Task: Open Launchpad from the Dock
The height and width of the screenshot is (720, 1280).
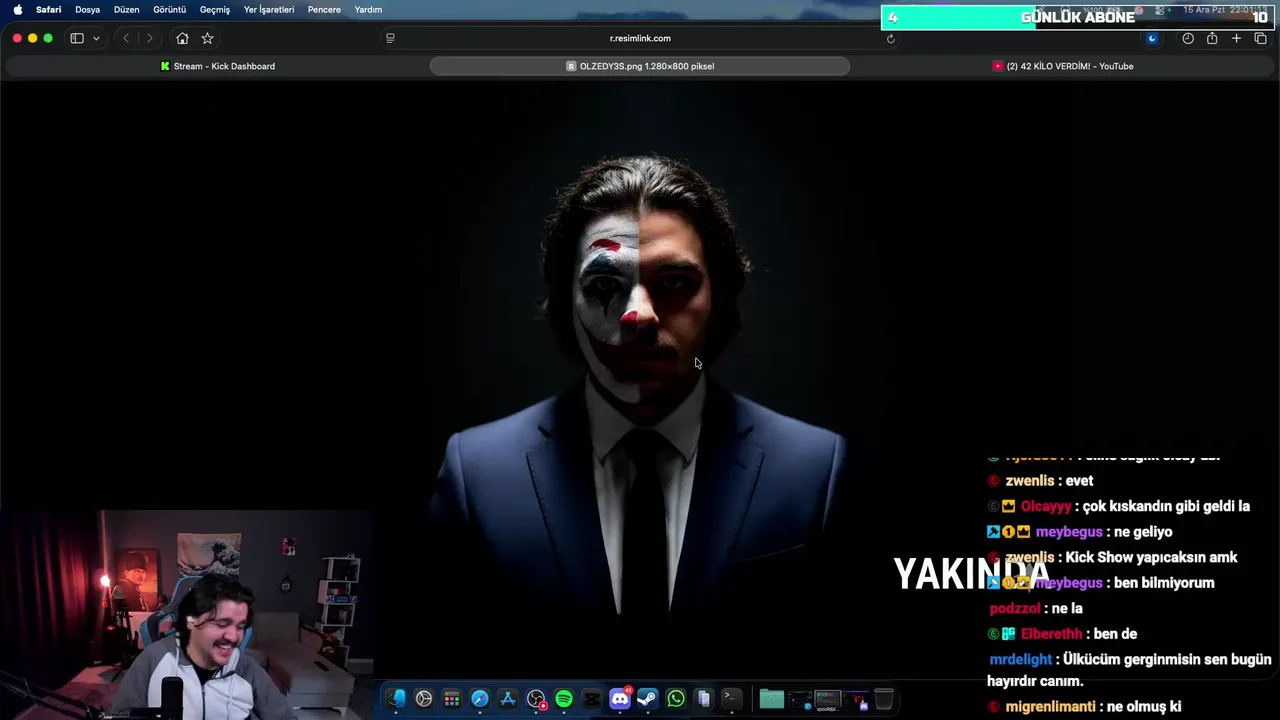Action: (x=452, y=699)
